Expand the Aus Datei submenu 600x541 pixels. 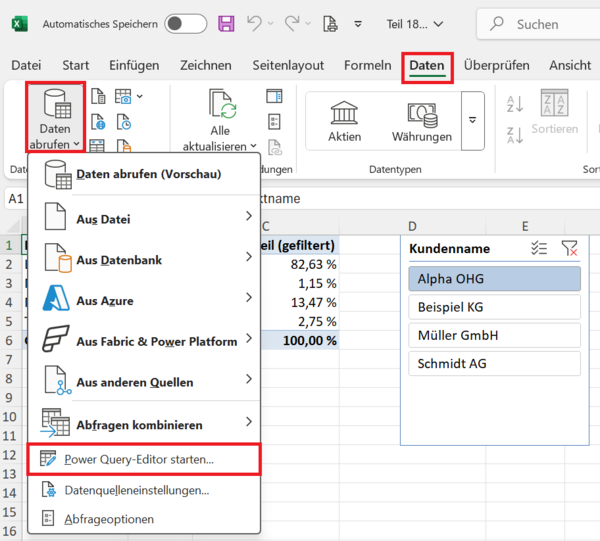click(x=144, y=217)
